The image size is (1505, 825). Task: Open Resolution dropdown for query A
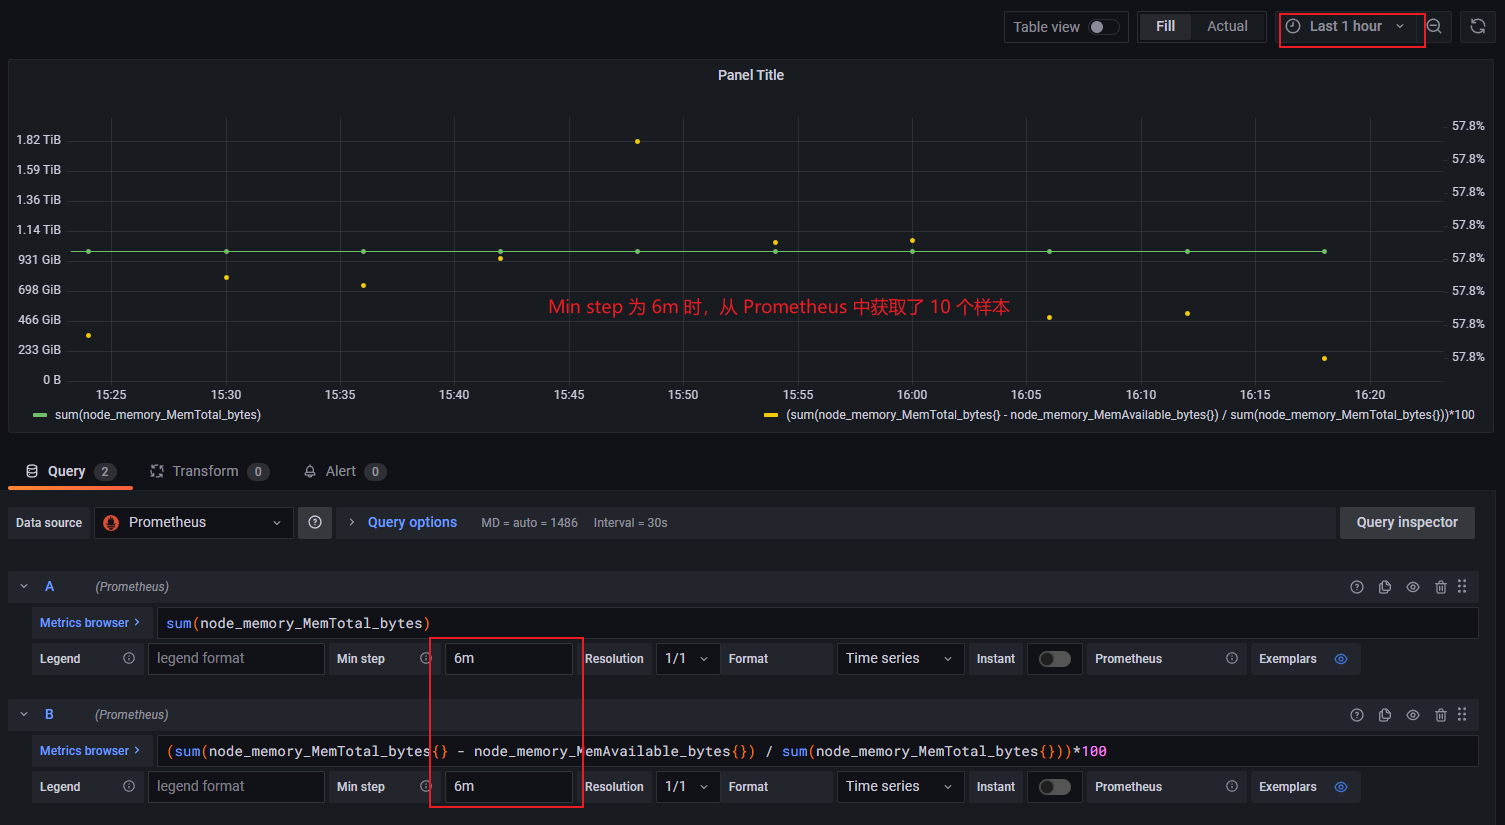click(688, 659)
